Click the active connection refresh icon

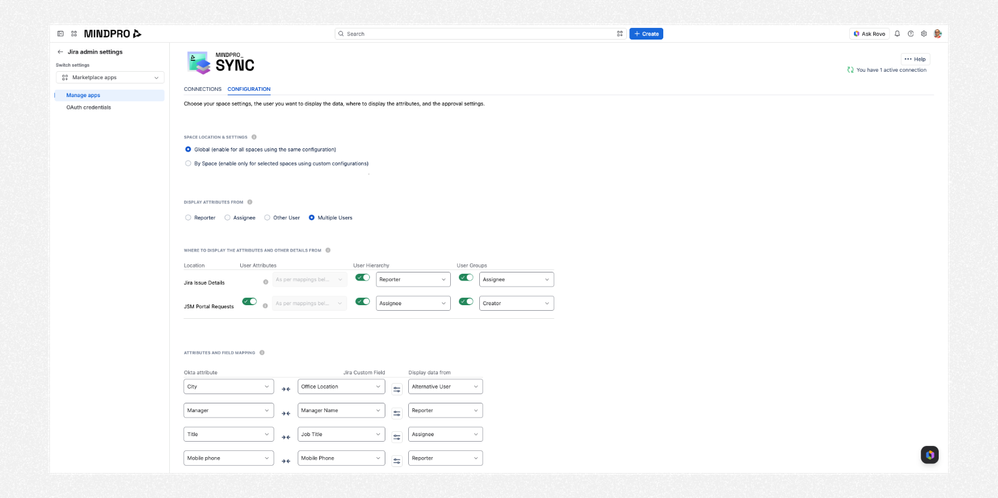[850, 70]
